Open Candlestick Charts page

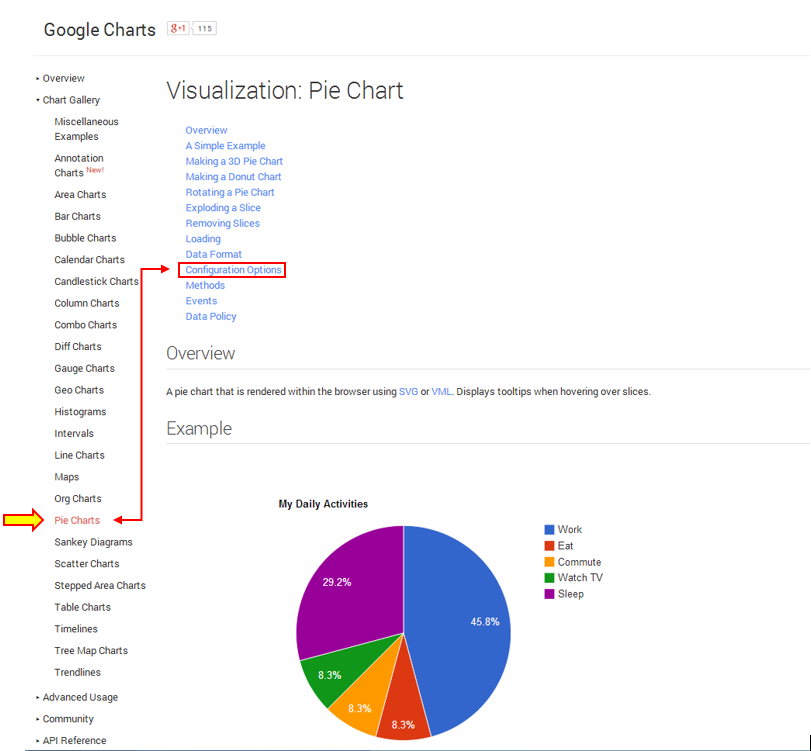[x=96, y=281]
